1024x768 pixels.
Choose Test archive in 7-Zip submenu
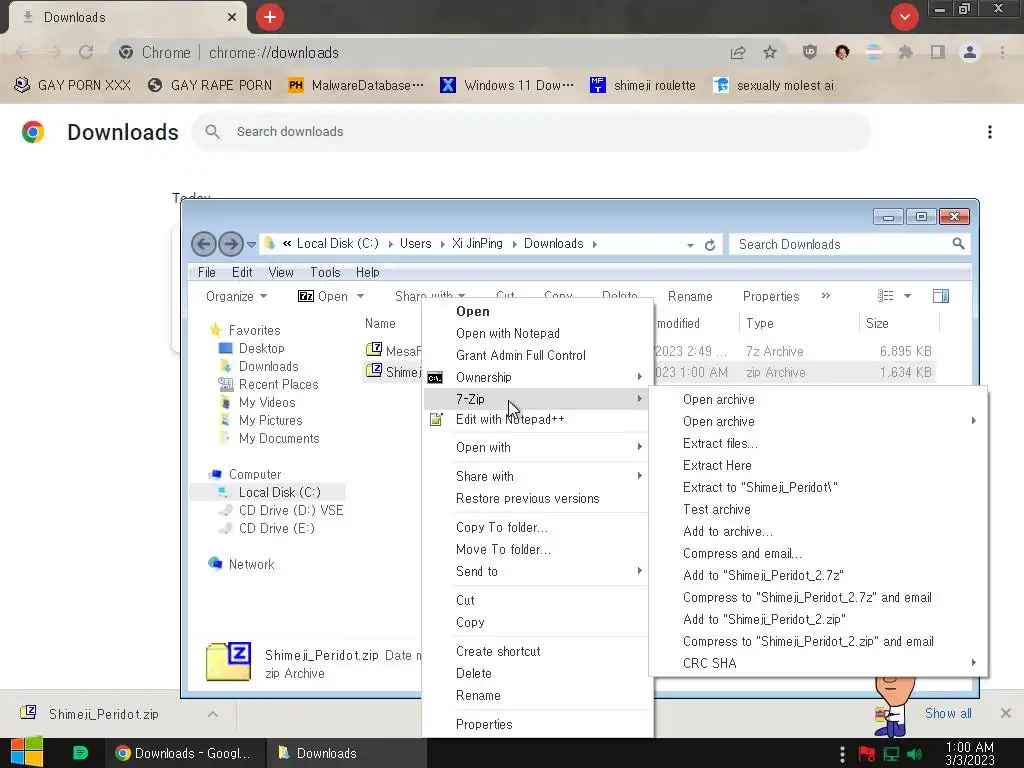pyautogui.click(x=818, y=509)
